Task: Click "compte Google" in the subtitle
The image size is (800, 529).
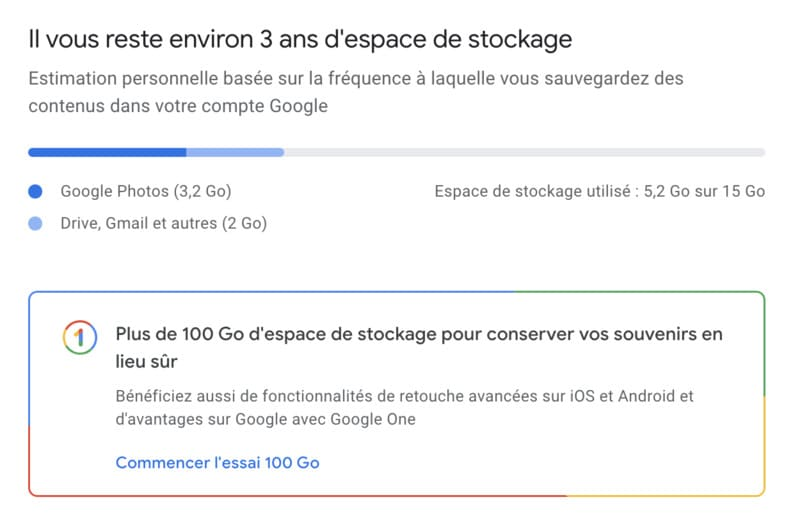Action: click(274, 104)
